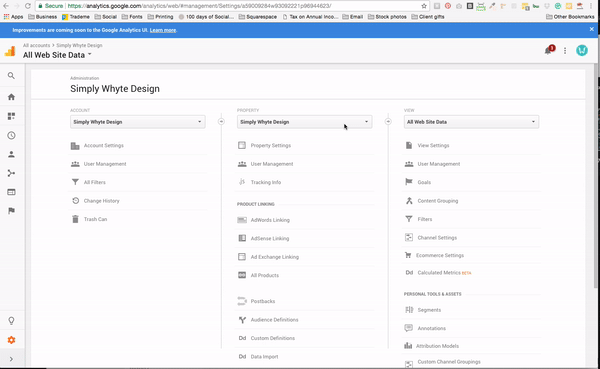Go to Home via the house icon

[x=11, y=97]
